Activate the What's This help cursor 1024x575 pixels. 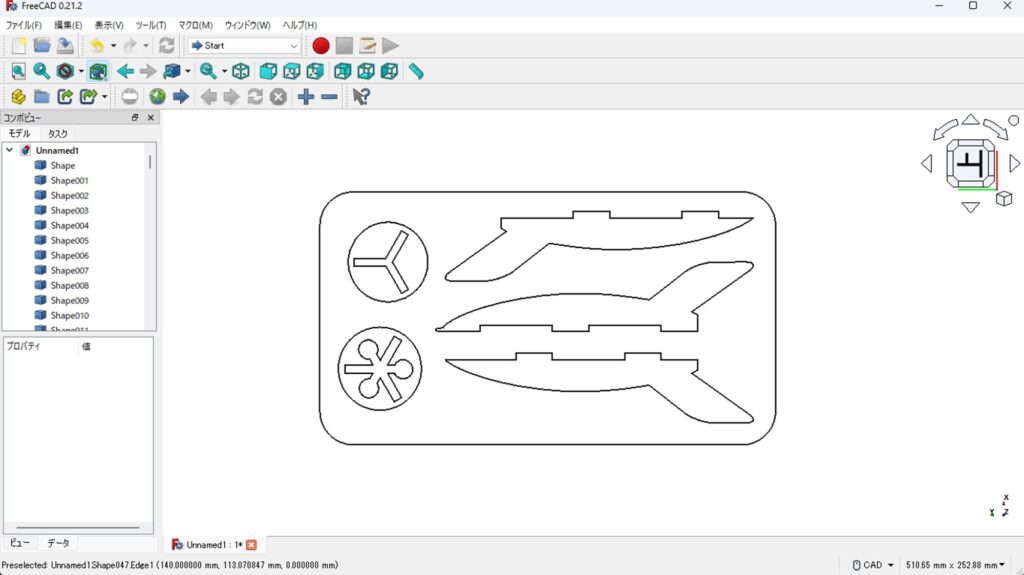[361, 97]
